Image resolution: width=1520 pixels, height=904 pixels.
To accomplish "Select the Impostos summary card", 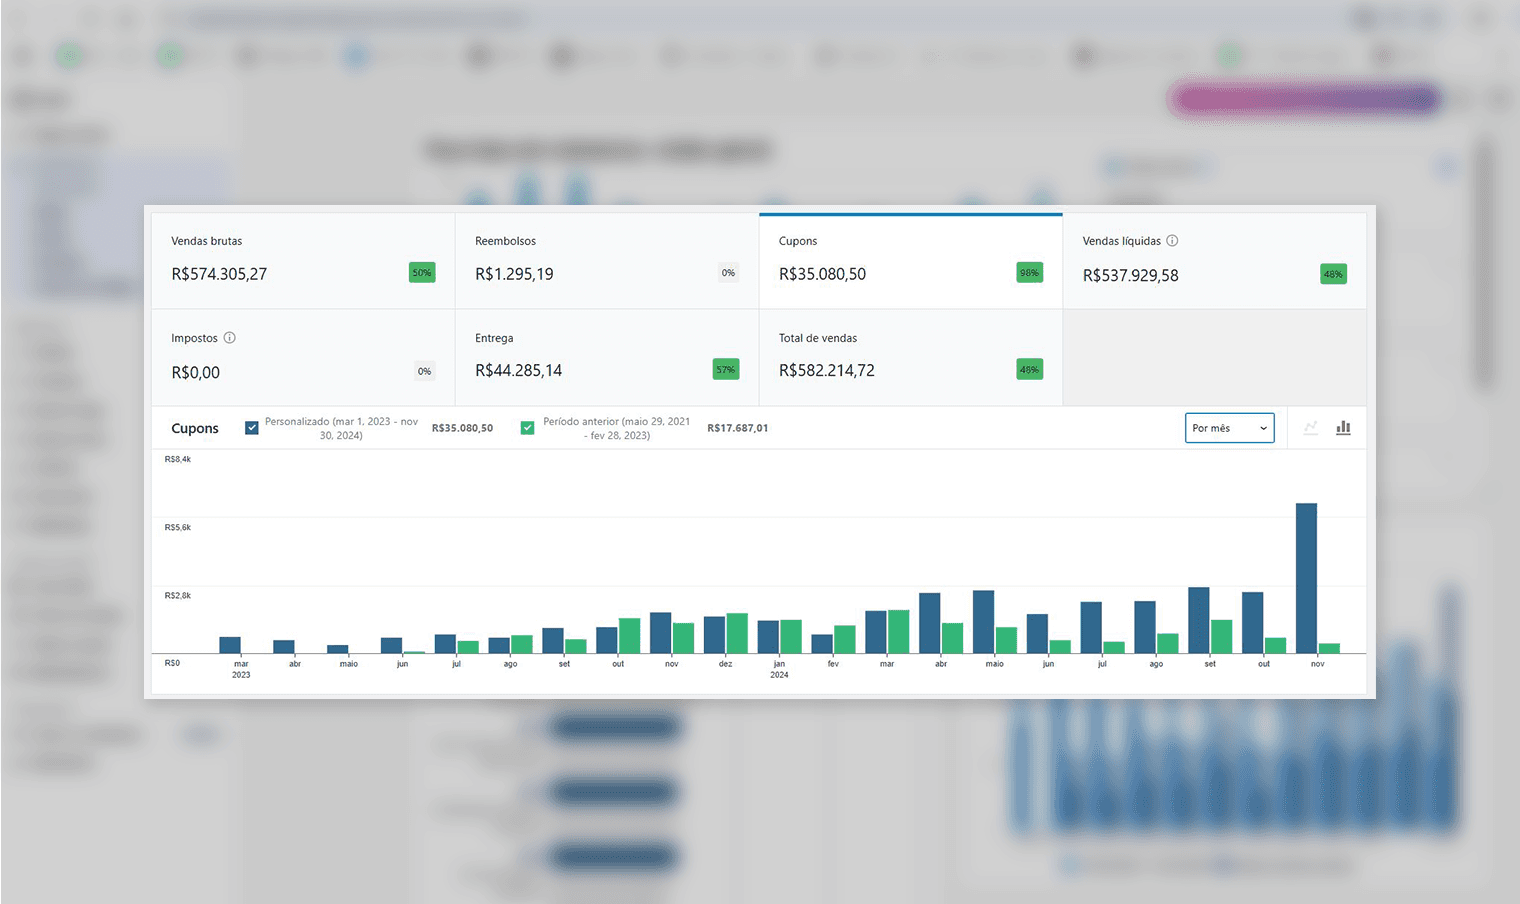I will pos(303,357).
